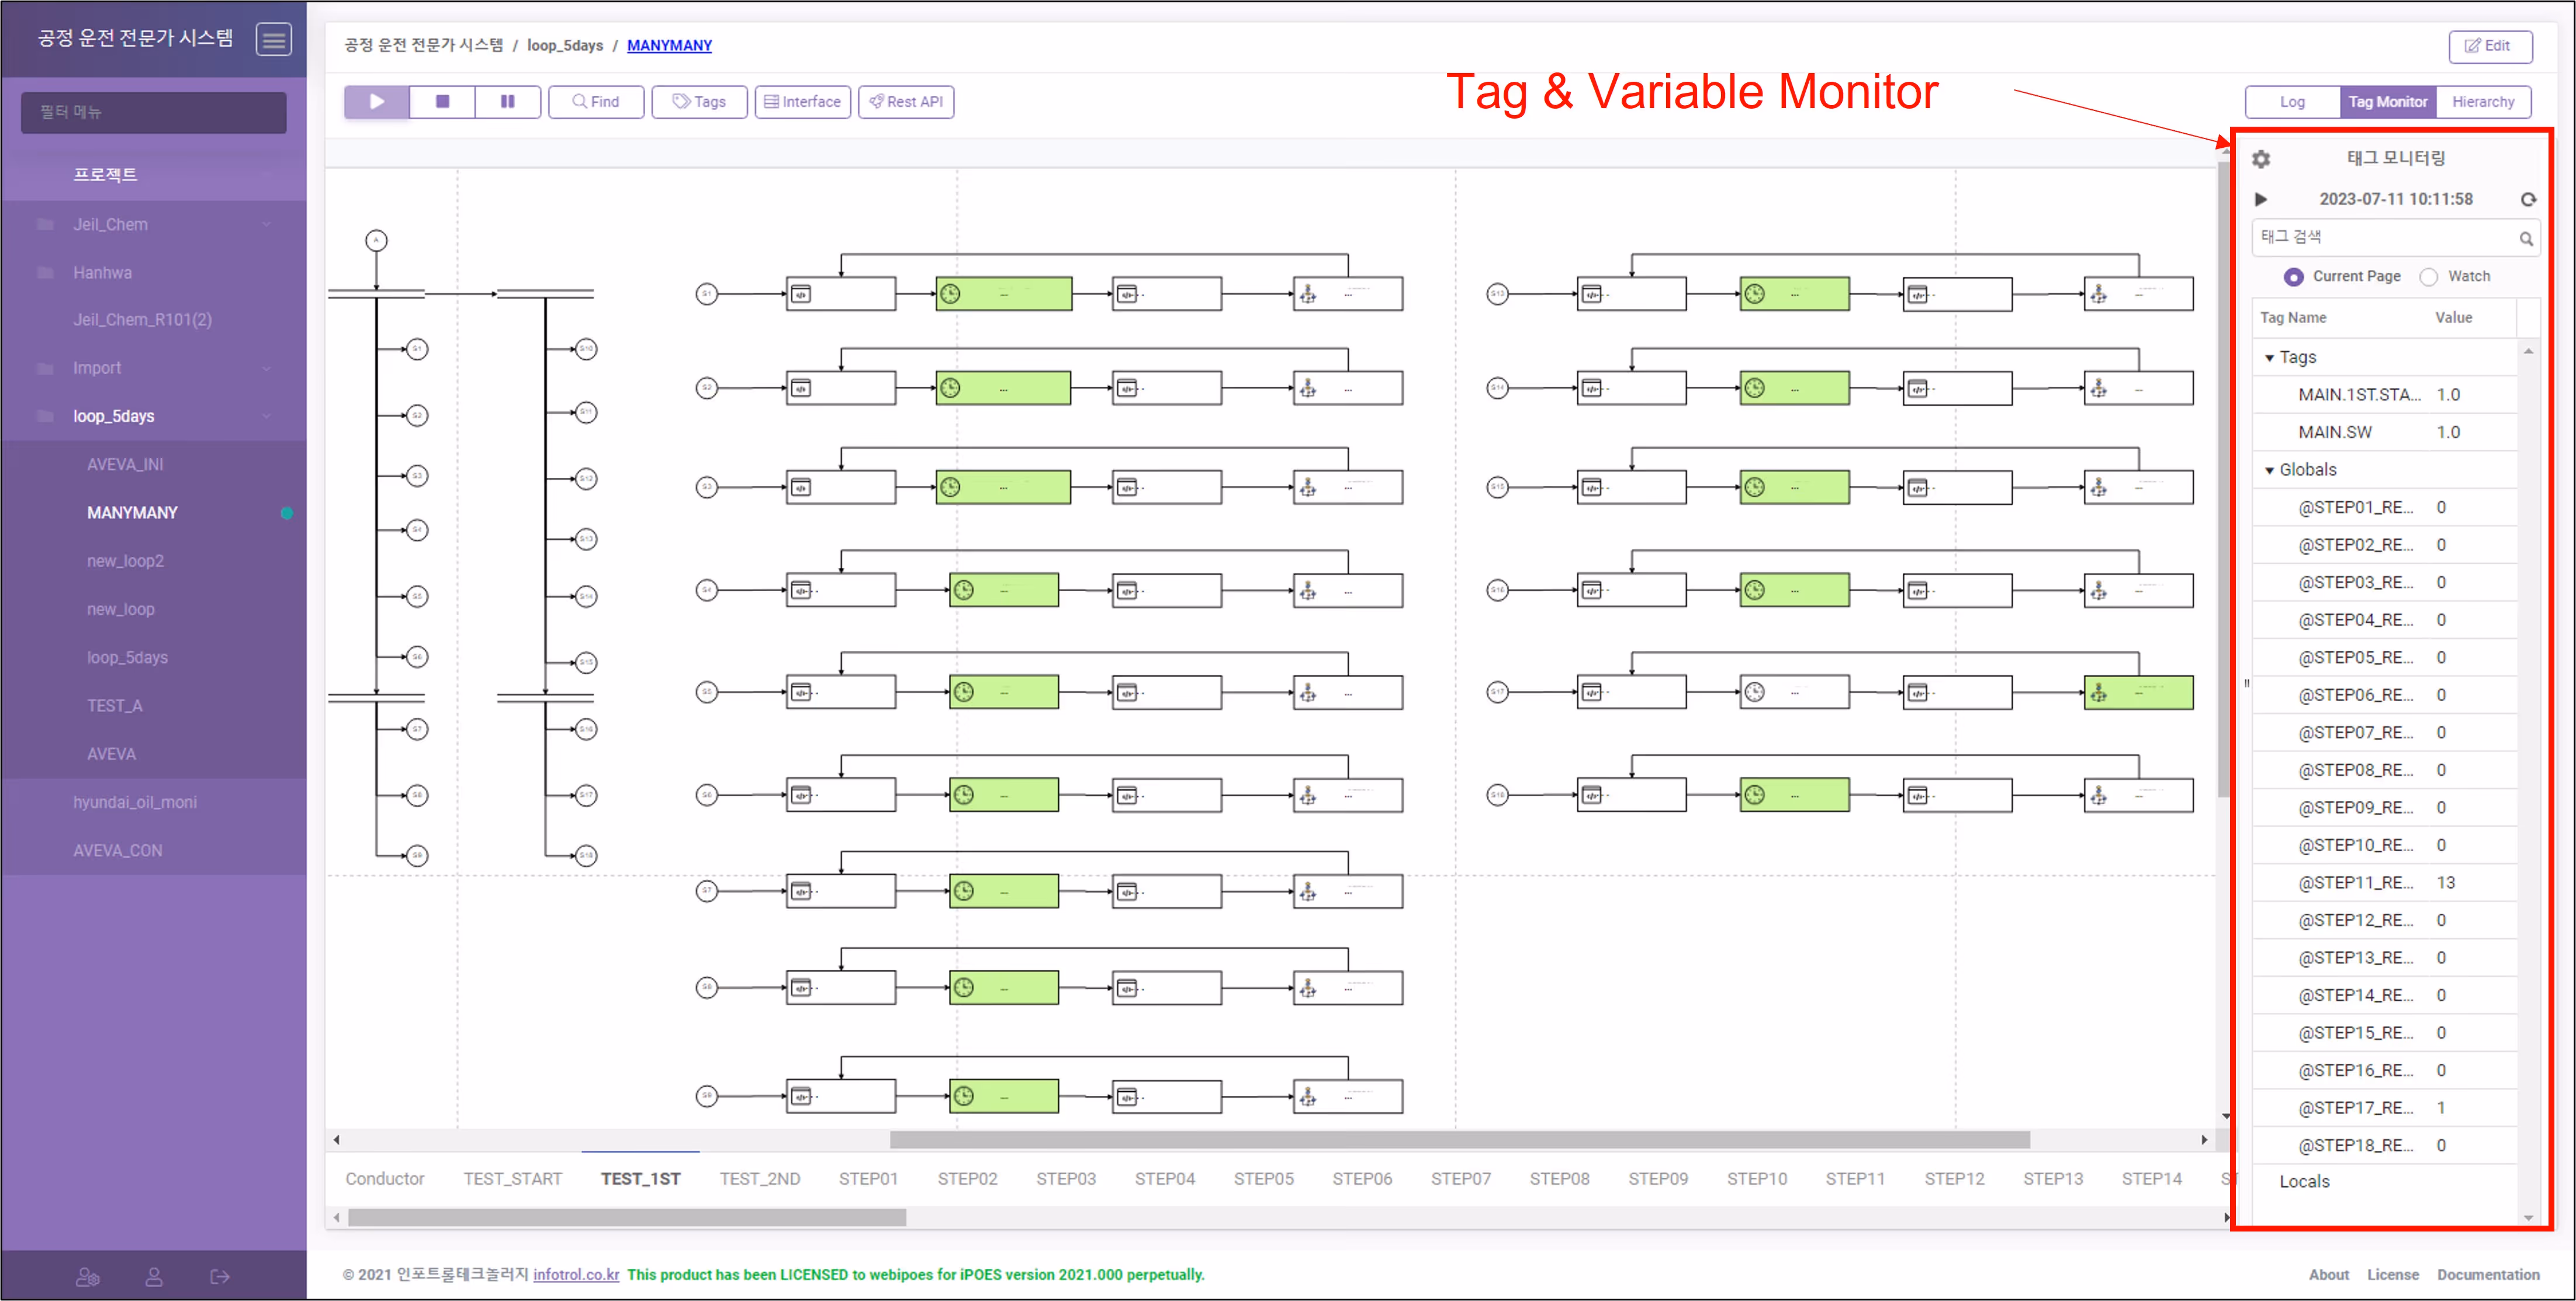Image resolution: width=2576 pixels, height=1301 pixels.
Task: Click the logout icon at sidebar bottom
Action: tap(220, 1277)
